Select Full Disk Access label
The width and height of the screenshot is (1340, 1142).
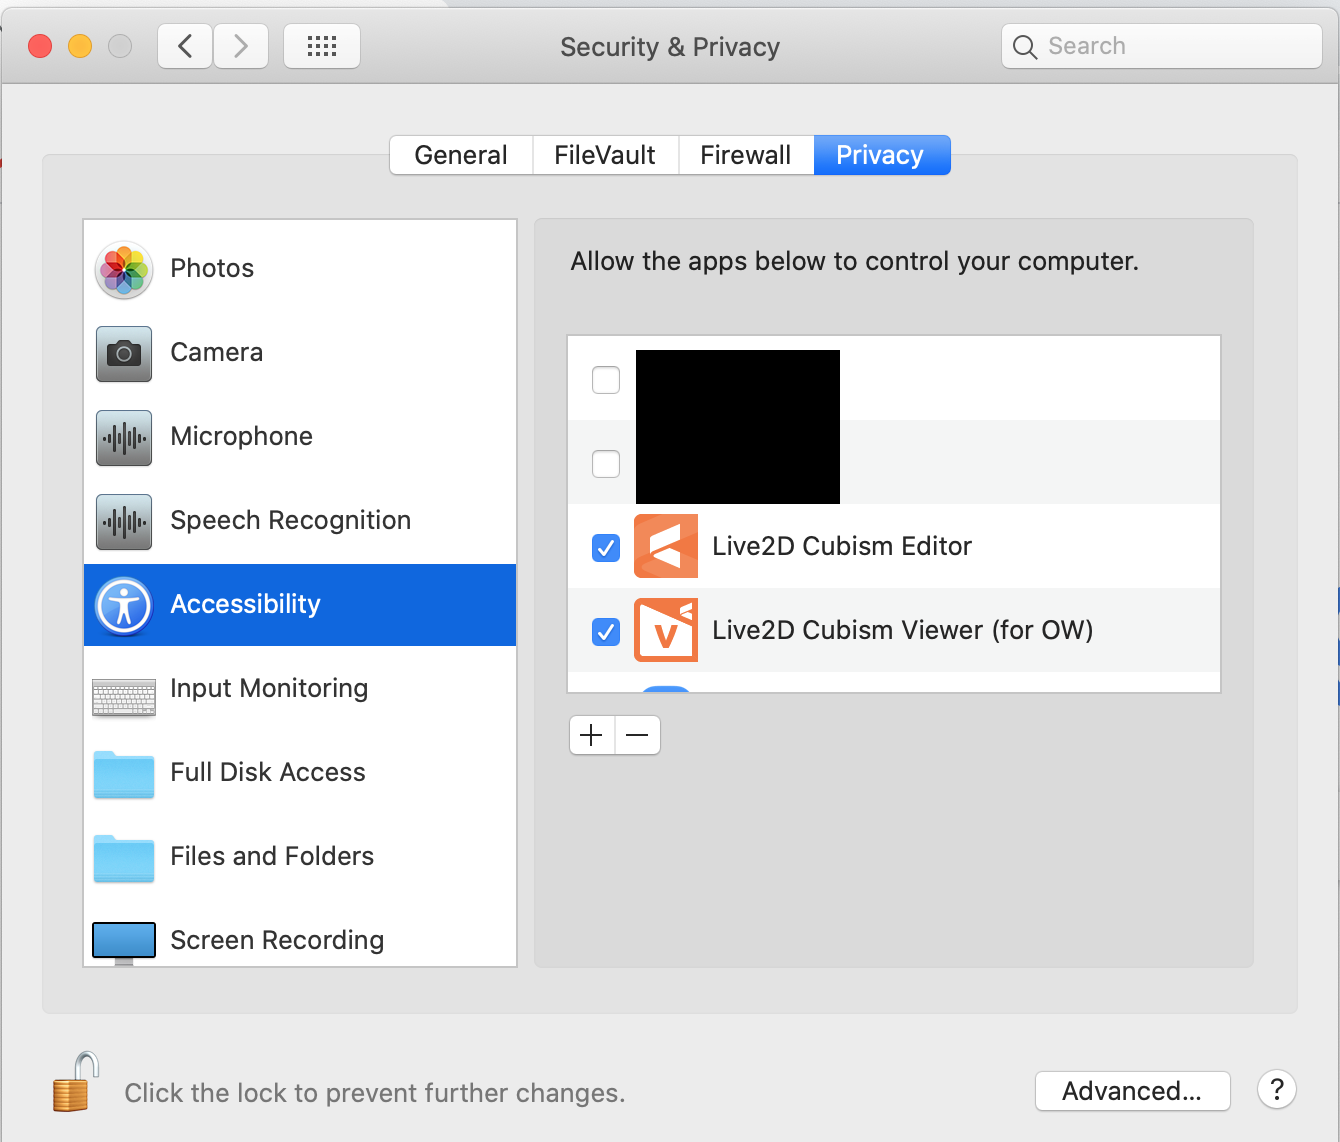tap(268, 772)
